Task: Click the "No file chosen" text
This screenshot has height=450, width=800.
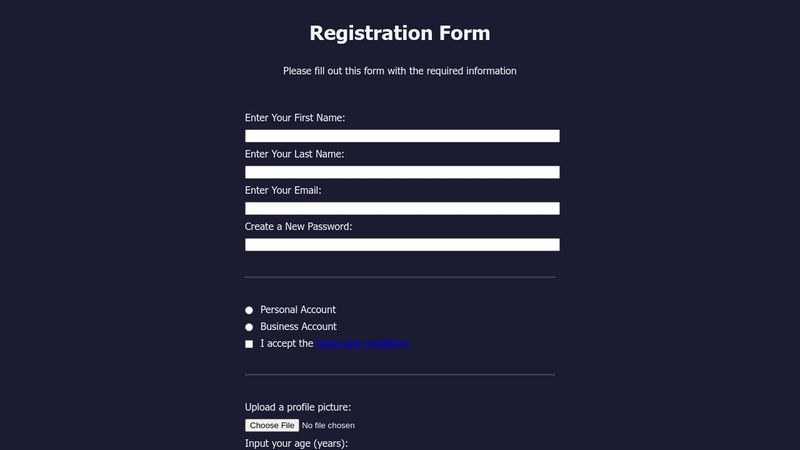Action: tap(328, 426)
